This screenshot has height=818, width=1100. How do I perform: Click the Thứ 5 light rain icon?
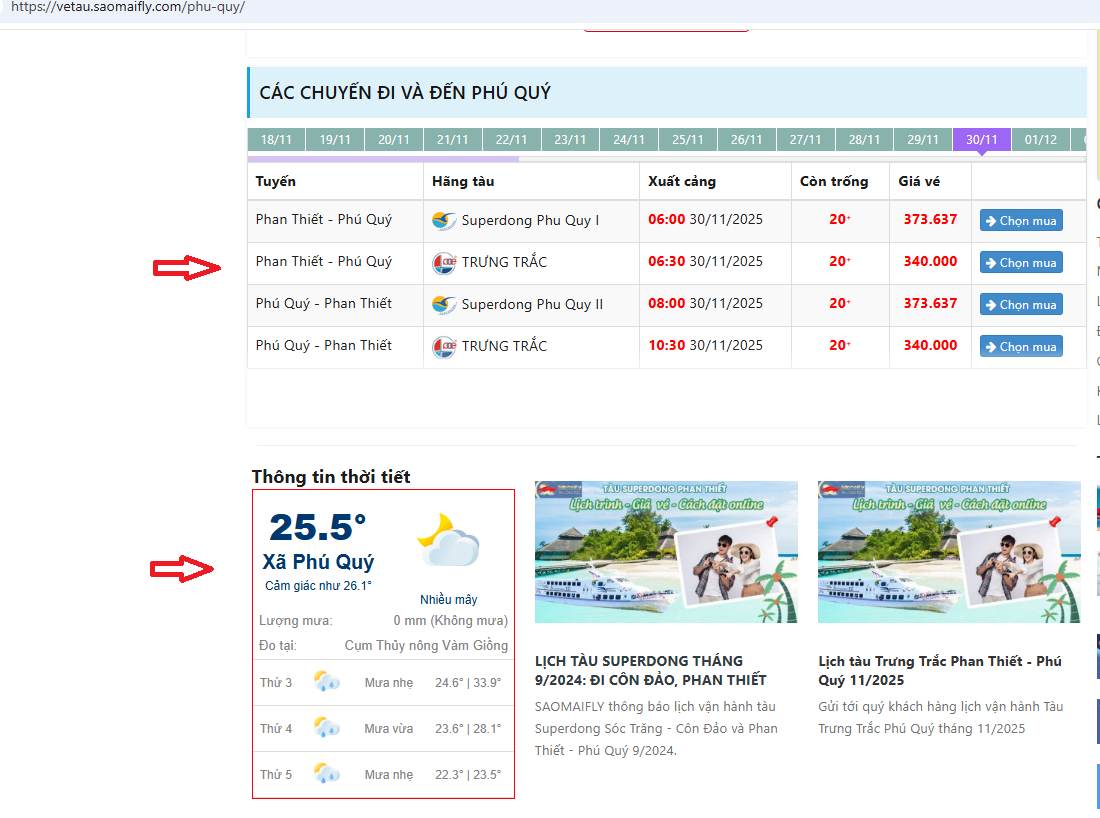tap(326, 774)
